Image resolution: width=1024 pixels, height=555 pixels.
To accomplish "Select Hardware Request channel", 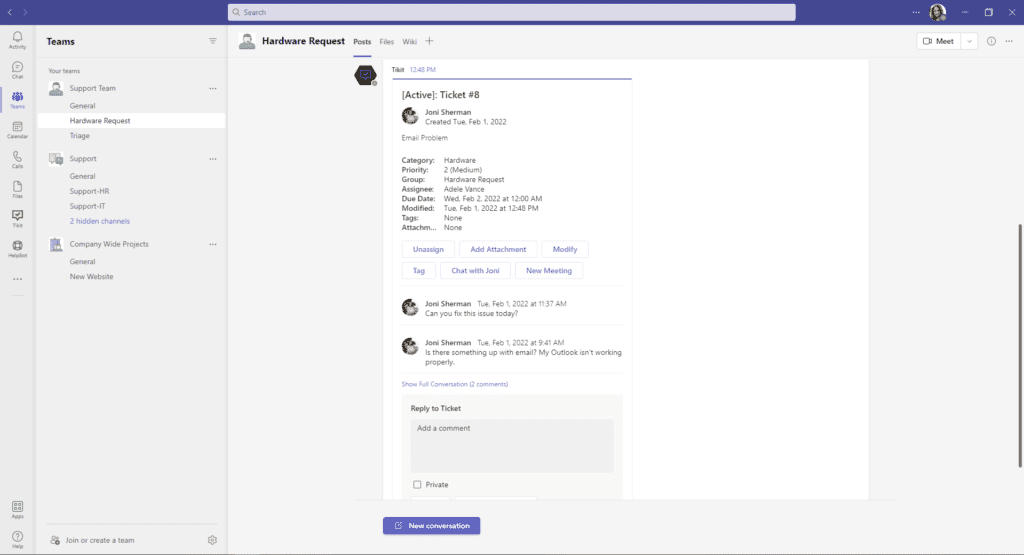I will coord(131,121).
